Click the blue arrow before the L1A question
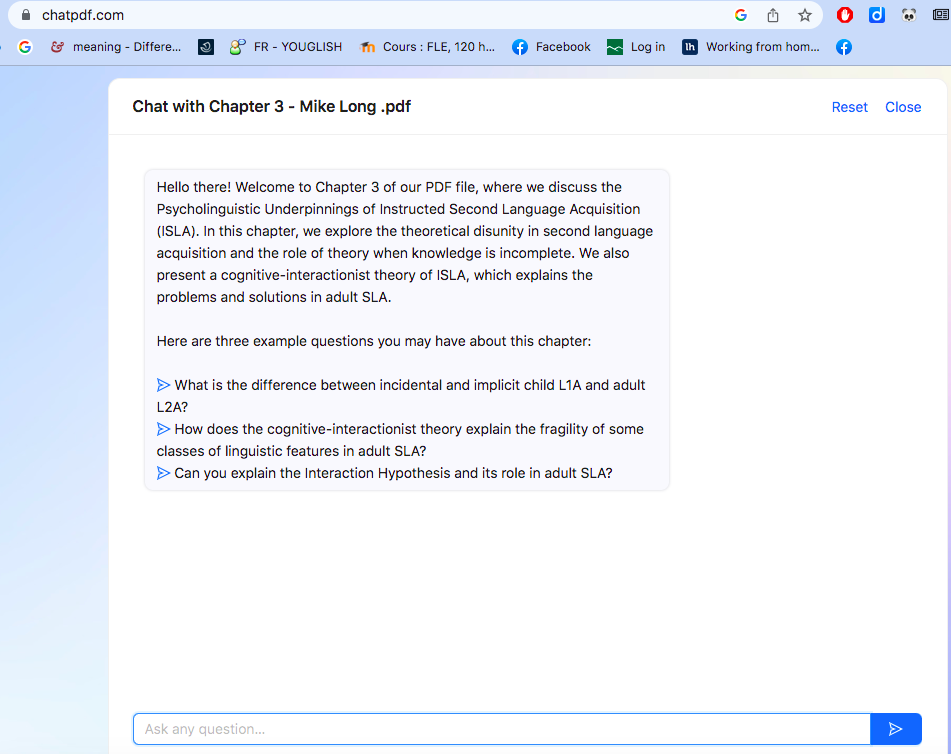The height and width of the screenshot is (754, 951). (163, 385)
